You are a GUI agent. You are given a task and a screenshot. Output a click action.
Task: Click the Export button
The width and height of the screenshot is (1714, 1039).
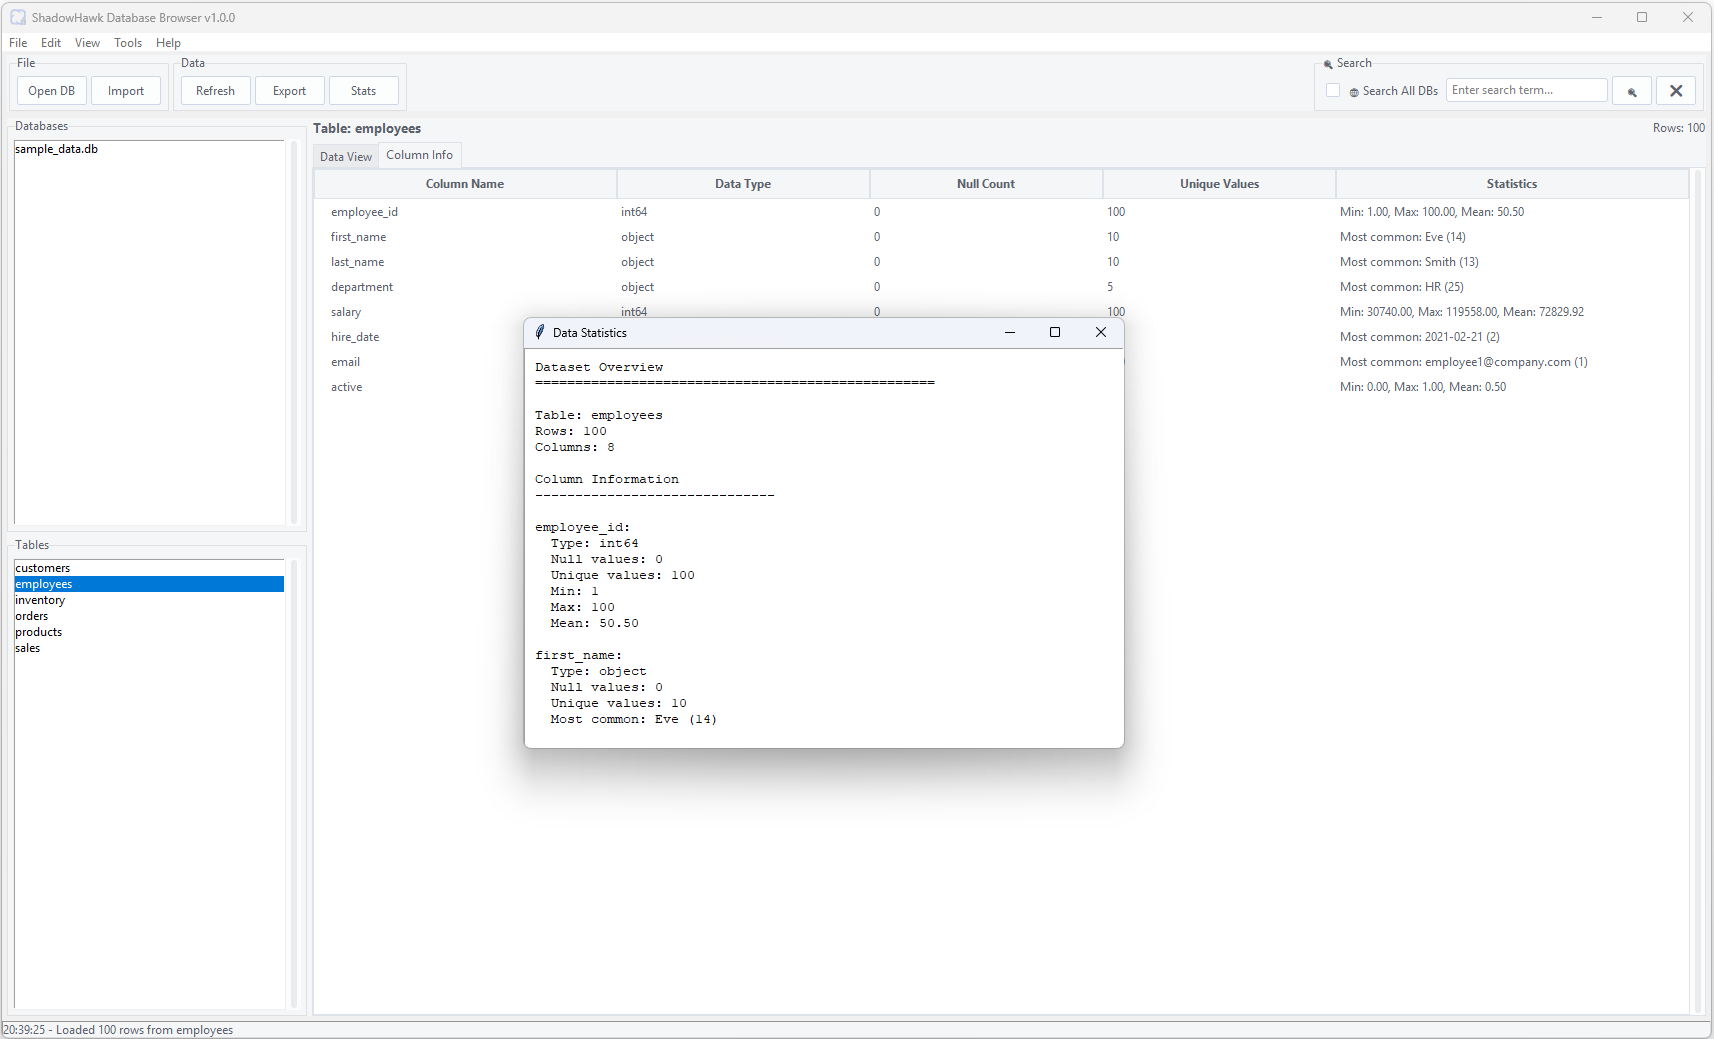coord(290,91)
